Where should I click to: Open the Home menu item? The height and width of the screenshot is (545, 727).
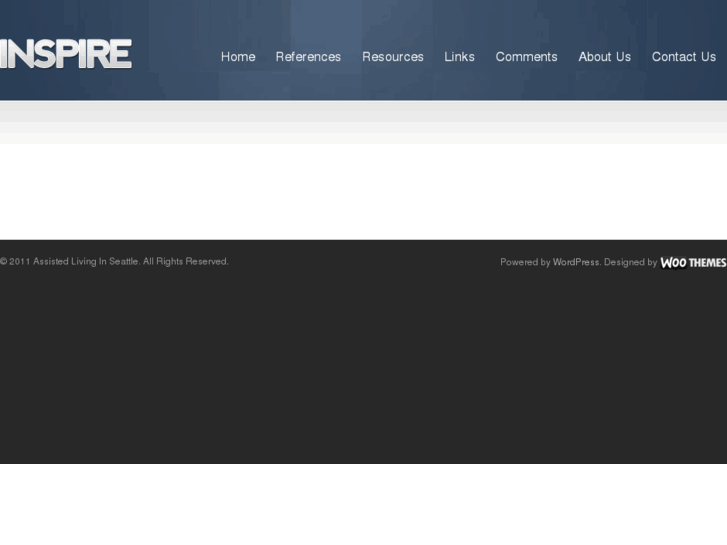pyautogui.click(x=238, y=57)
